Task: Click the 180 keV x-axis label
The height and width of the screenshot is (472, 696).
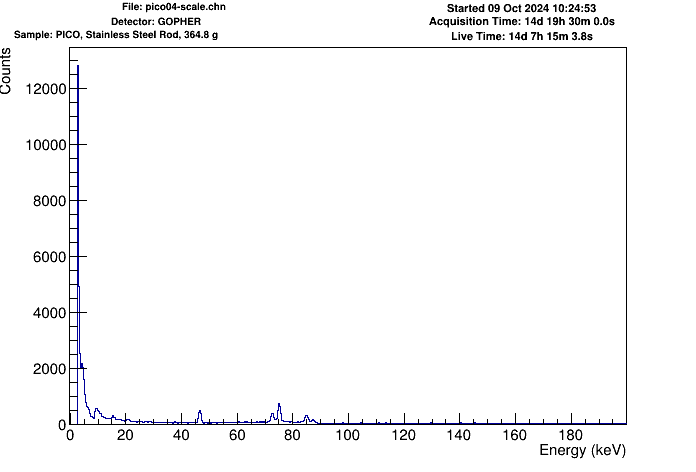Action: click(x=571, y=435)
